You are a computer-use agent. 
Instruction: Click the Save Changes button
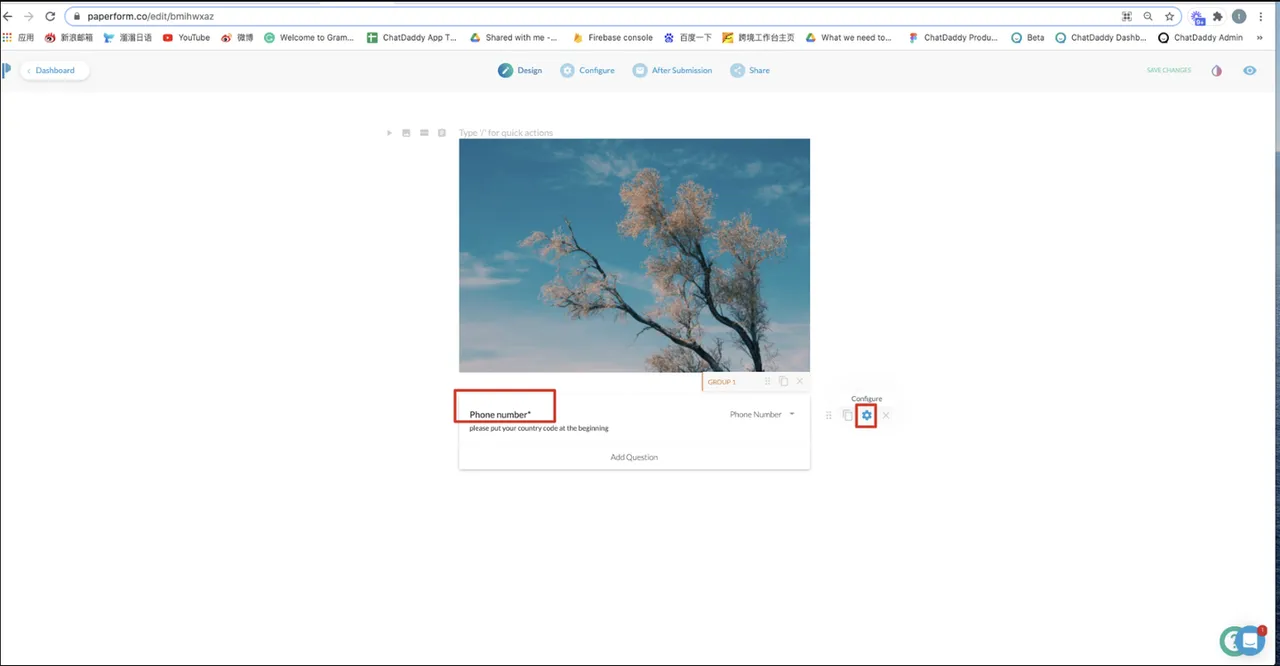(x=1168, y=71)
